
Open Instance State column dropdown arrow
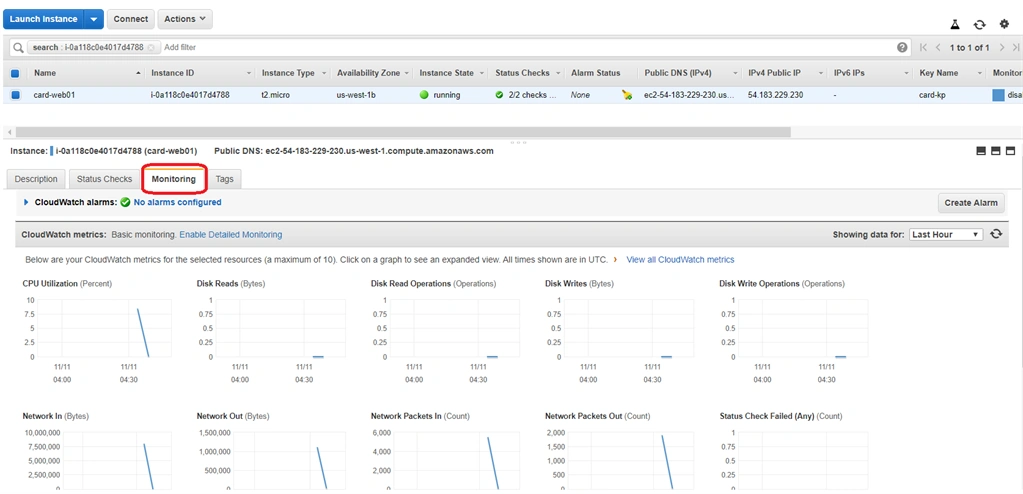pos(481,74)
